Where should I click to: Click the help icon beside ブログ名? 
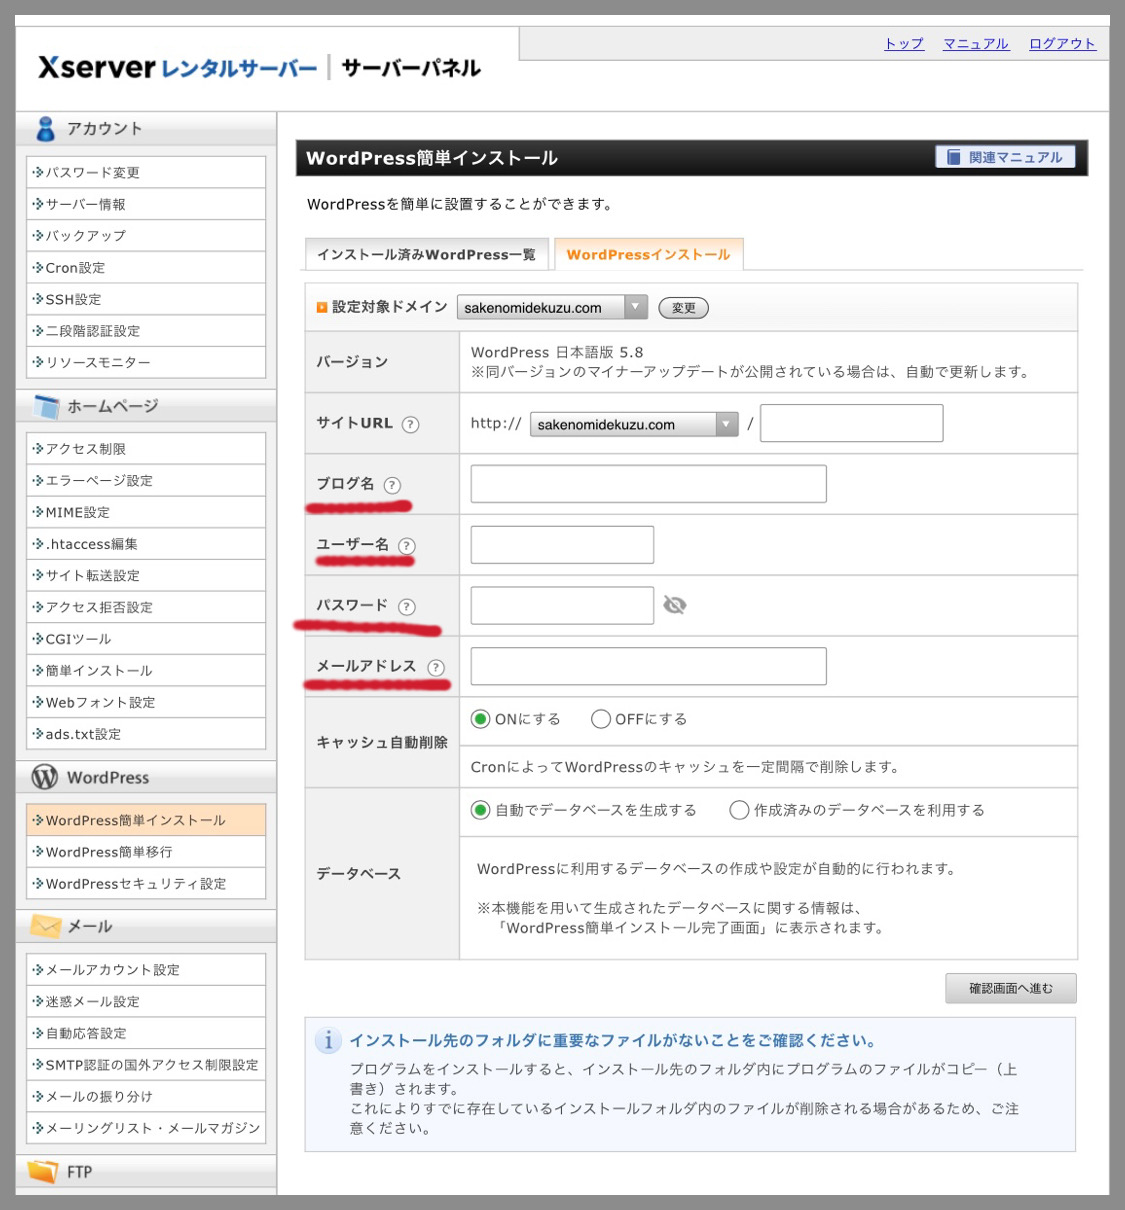[x=392, y=485]
